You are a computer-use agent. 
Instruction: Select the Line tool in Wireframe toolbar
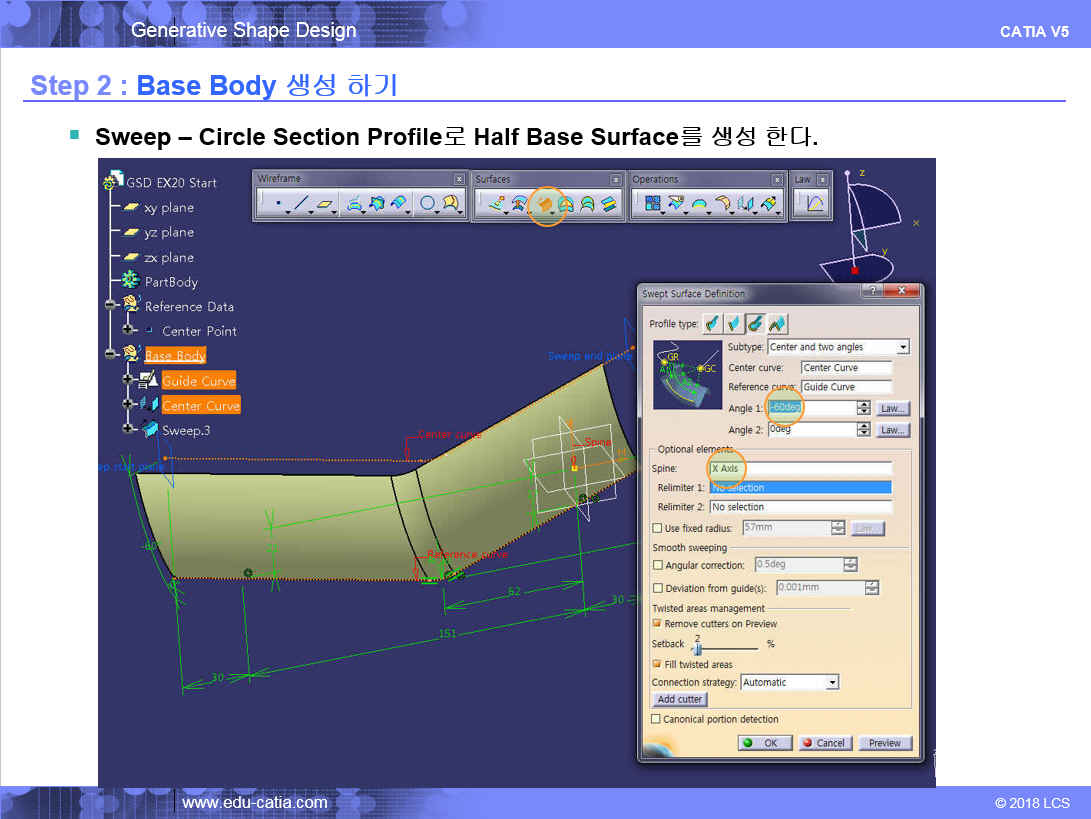pos(301,204)
